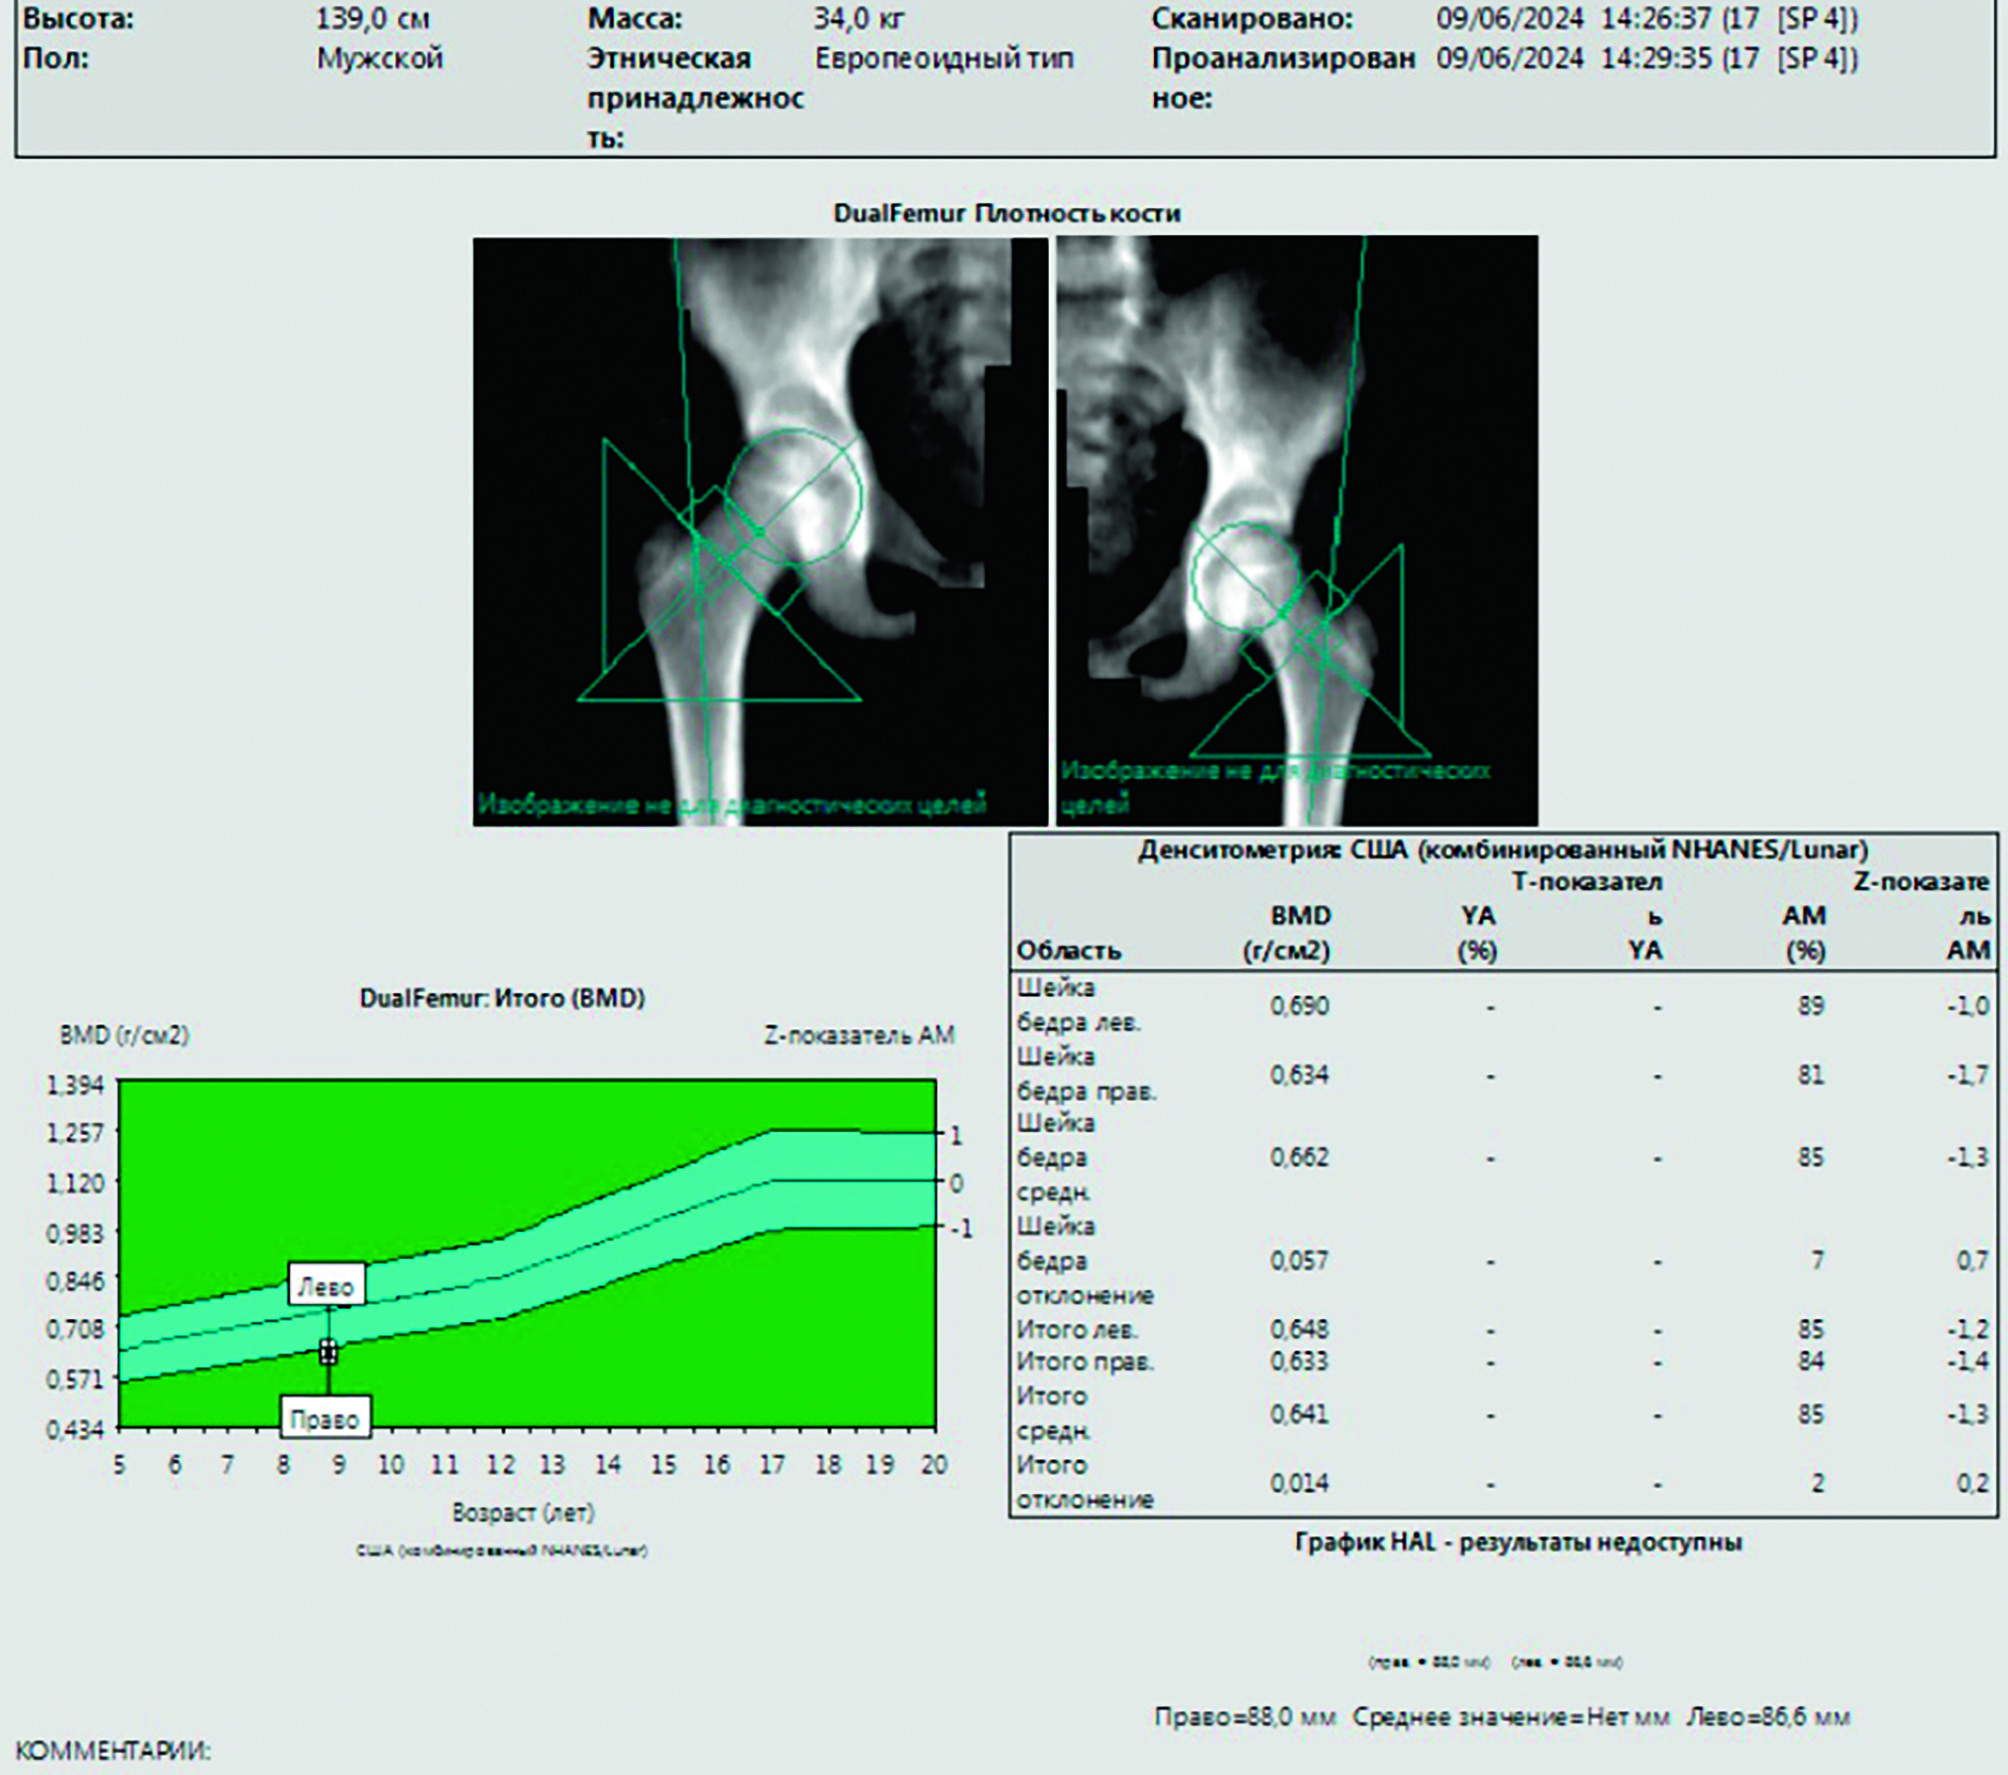Click BMD value 0,634 for right neck
The height and width of the screenshot is (1775, 2008).
tap(1299, 1075)
